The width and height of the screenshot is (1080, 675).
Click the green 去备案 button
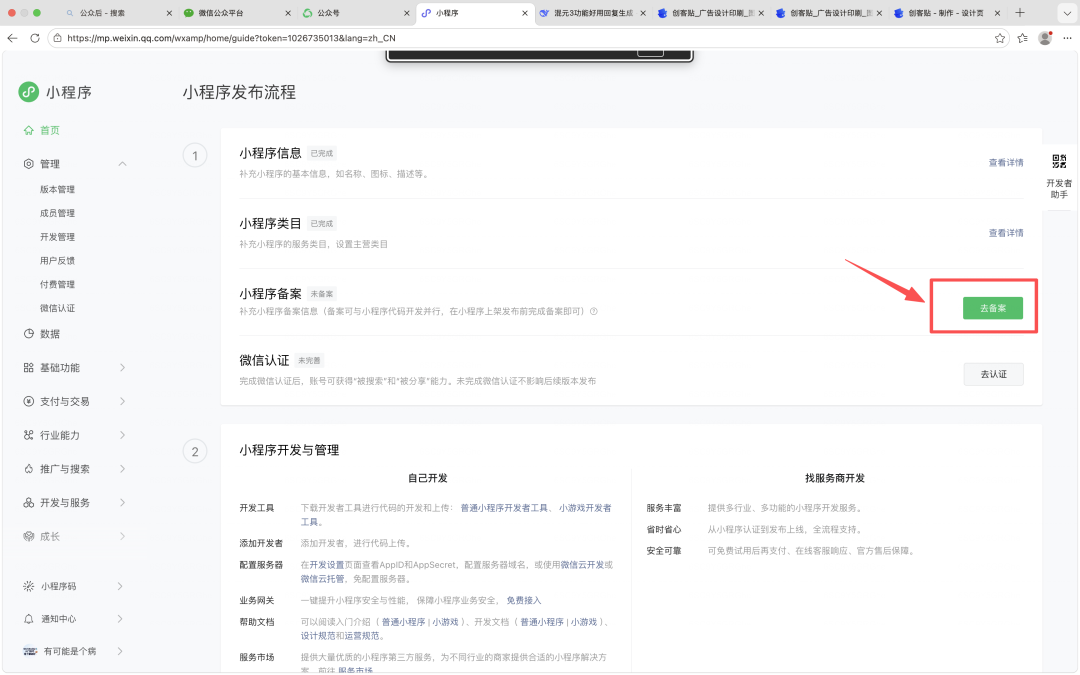coord(993,308)
